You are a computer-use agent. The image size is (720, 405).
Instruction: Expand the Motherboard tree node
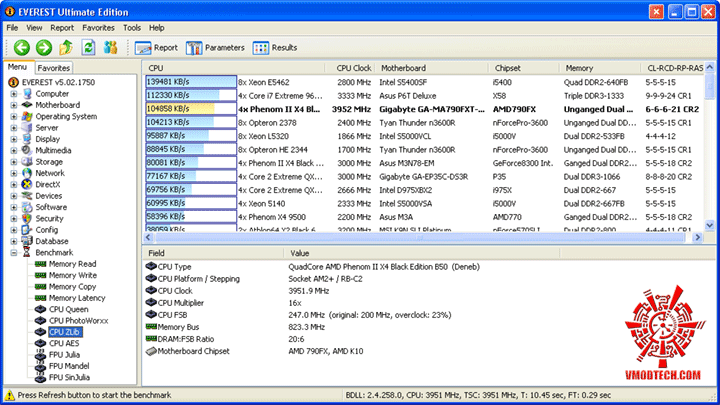(14, 105)
